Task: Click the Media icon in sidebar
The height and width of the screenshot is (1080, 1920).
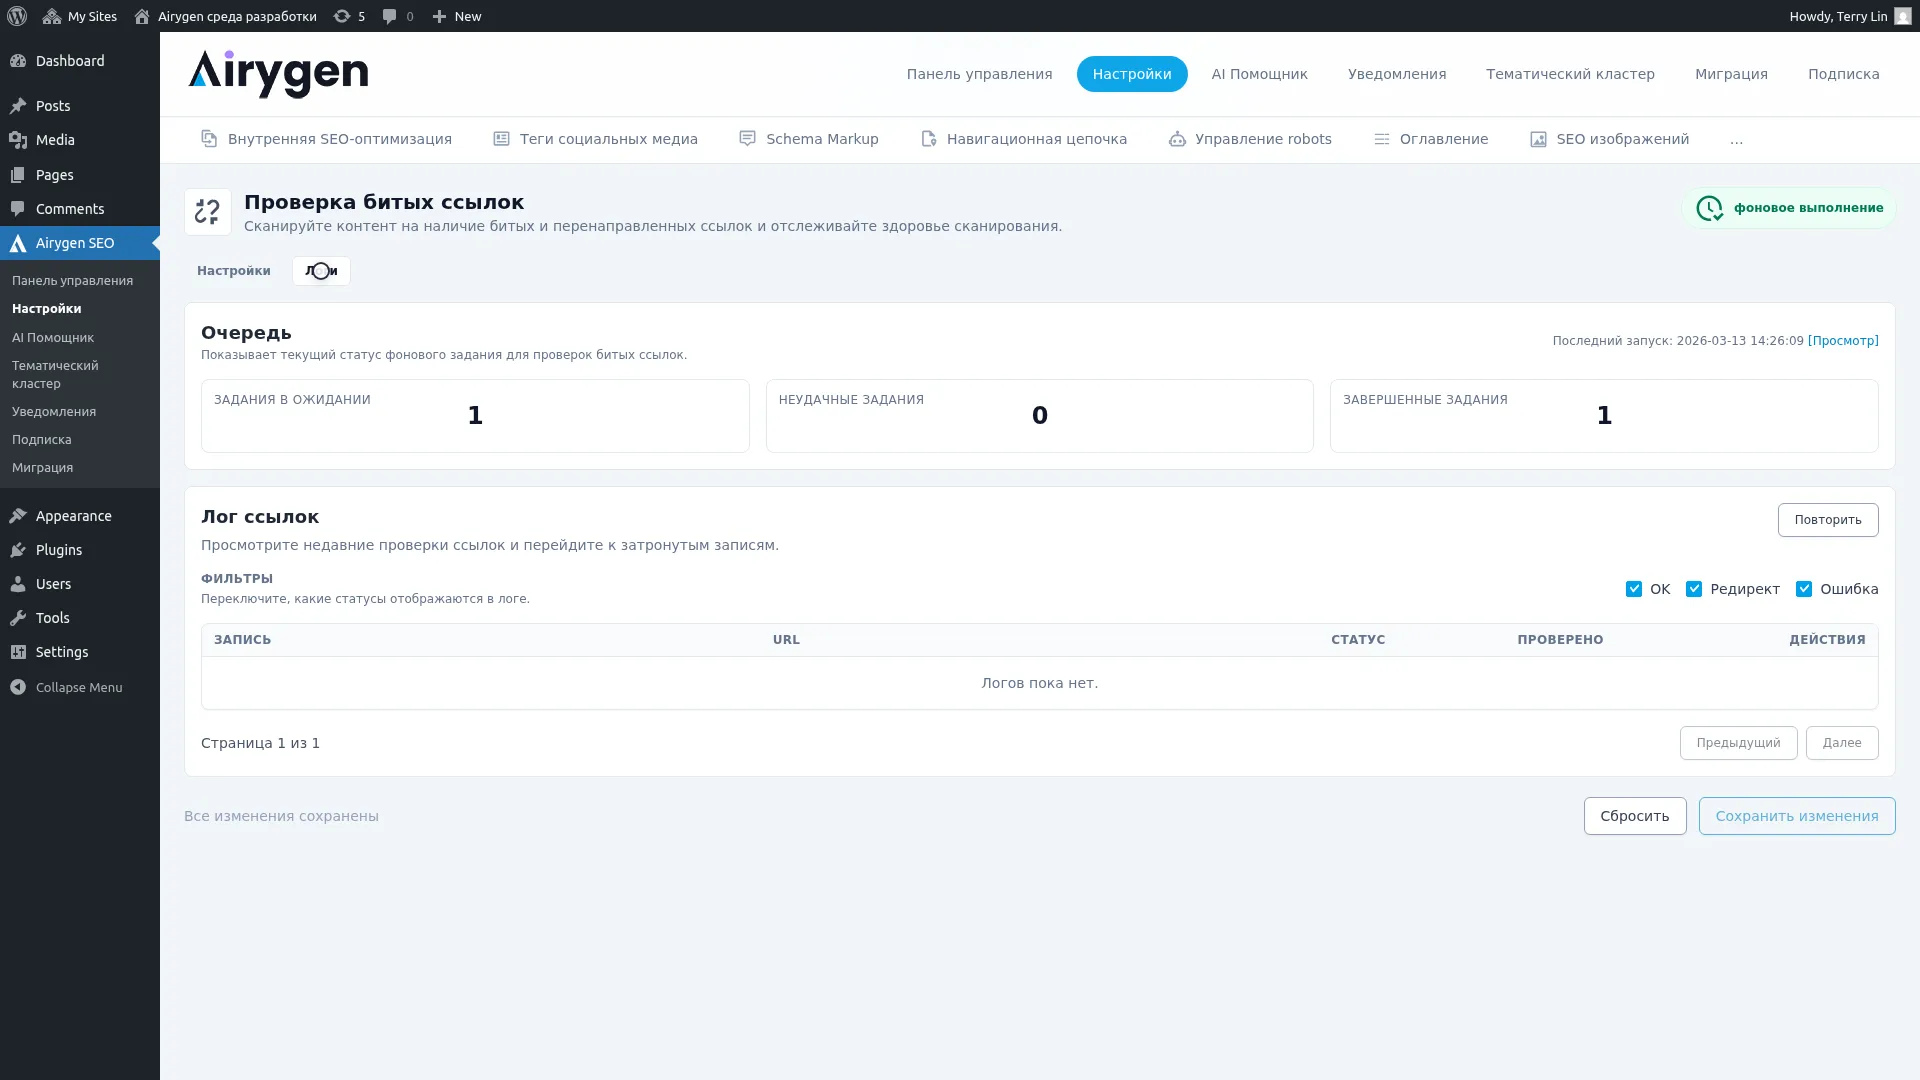Action: (18, 140)
